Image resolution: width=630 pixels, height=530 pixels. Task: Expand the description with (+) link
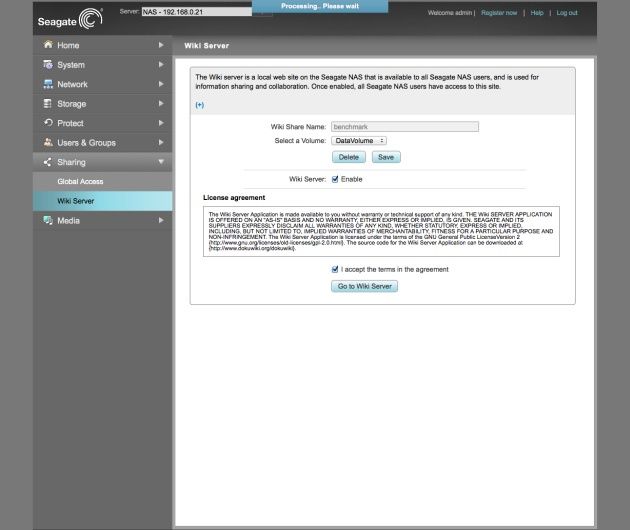(200, 105)
